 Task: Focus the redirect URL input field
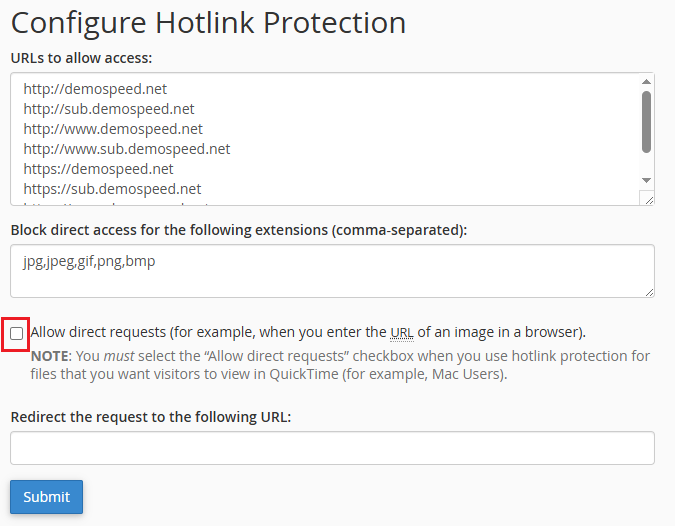[332, 448]
